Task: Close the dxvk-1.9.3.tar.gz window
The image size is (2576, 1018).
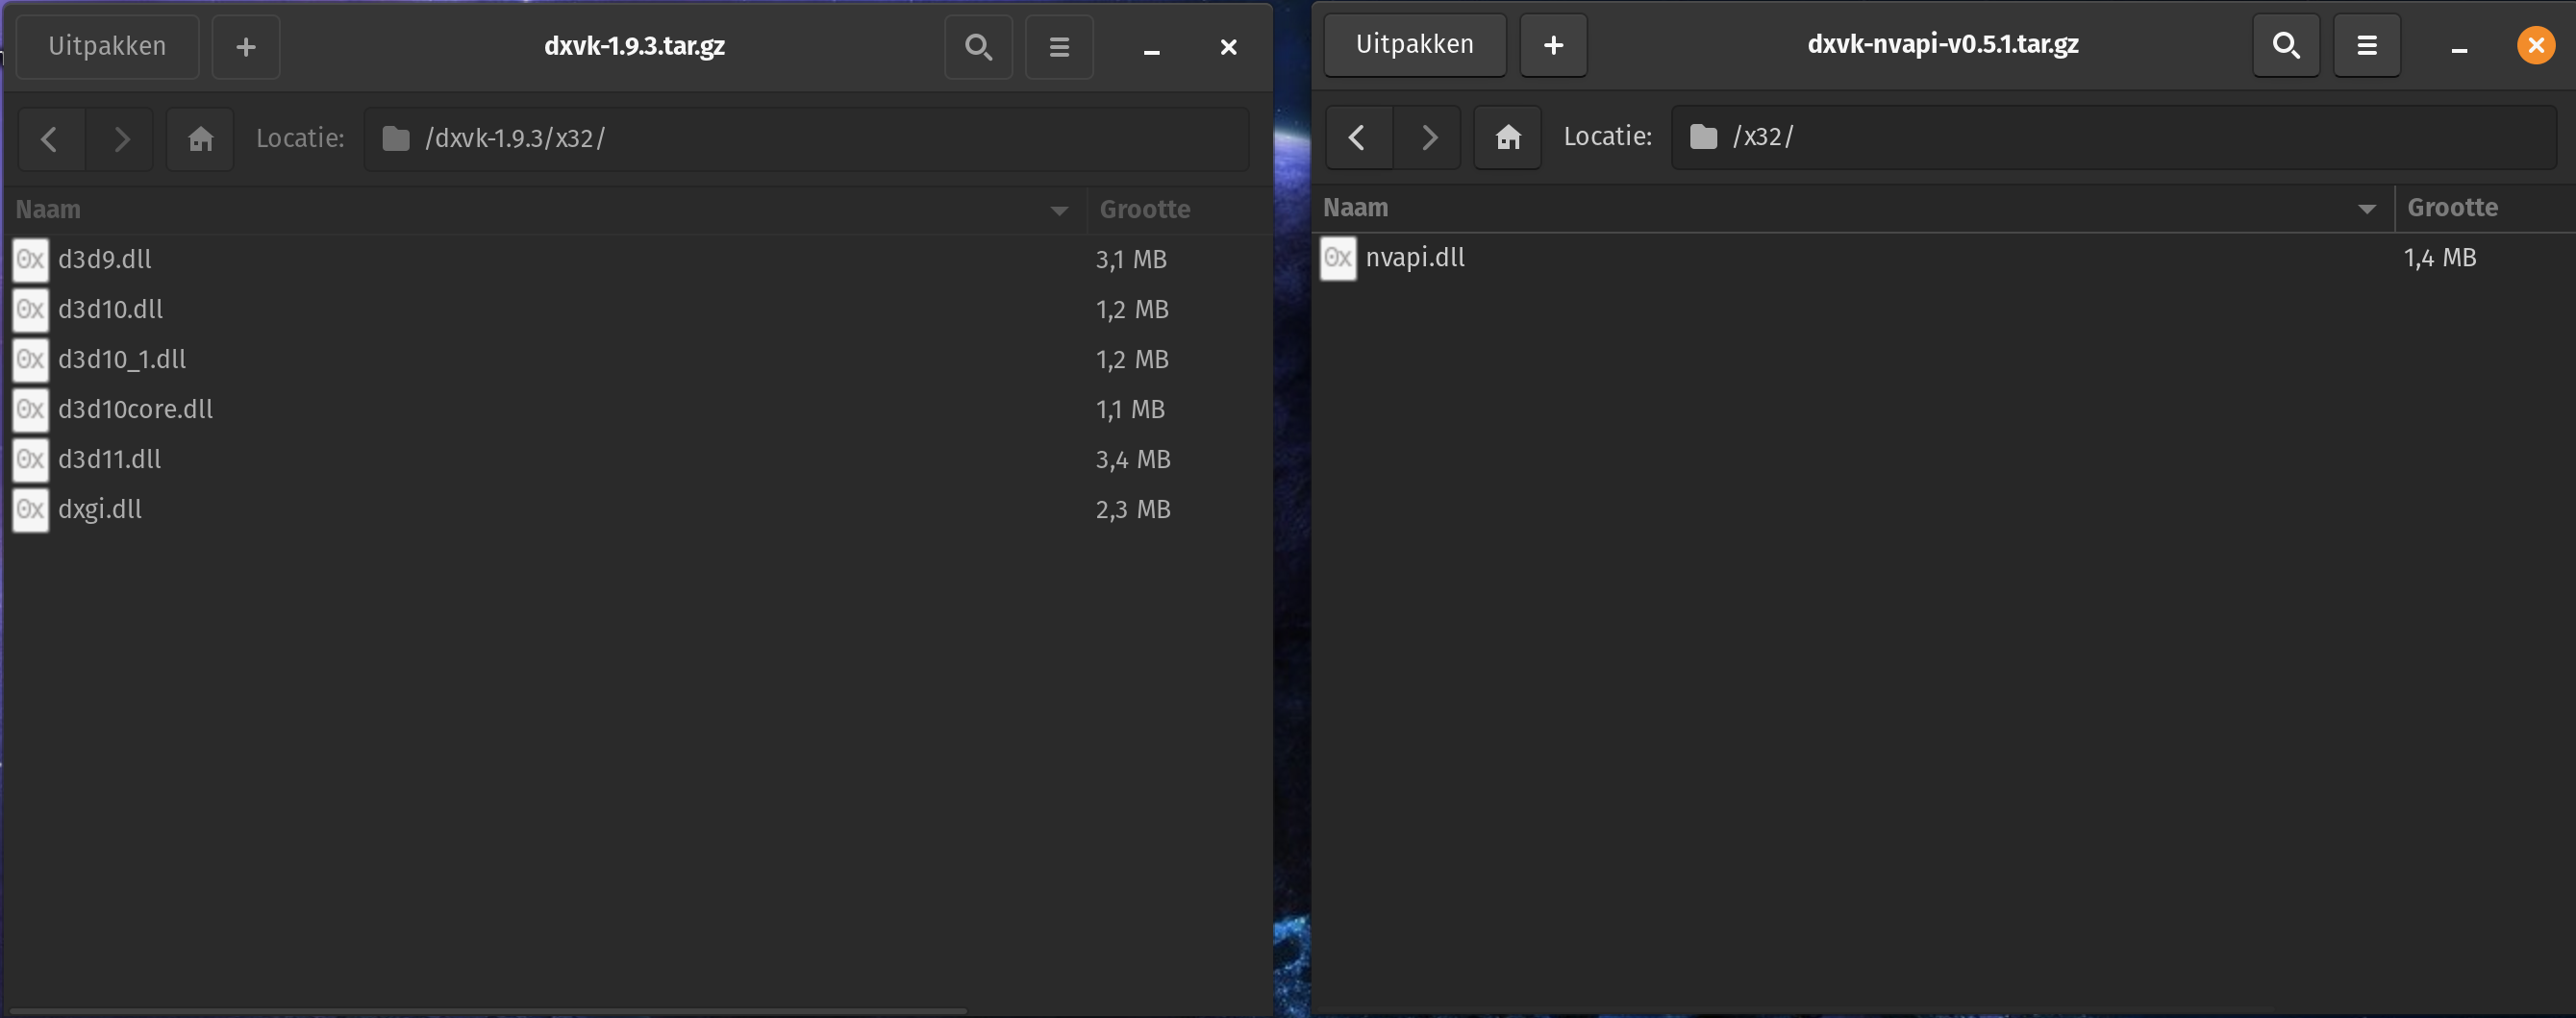Action: point(1229,47)
